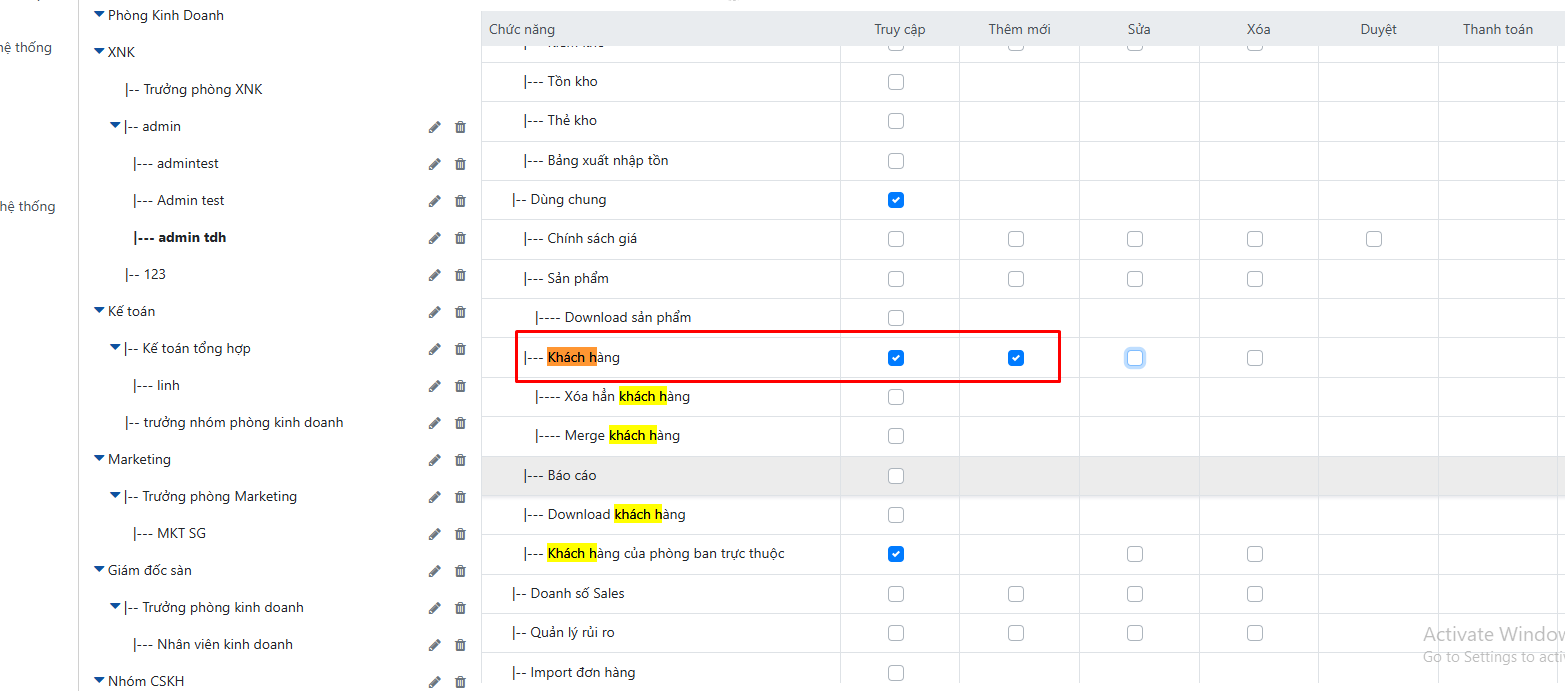Check Truy cập for Tồn kho

(896, 82)
